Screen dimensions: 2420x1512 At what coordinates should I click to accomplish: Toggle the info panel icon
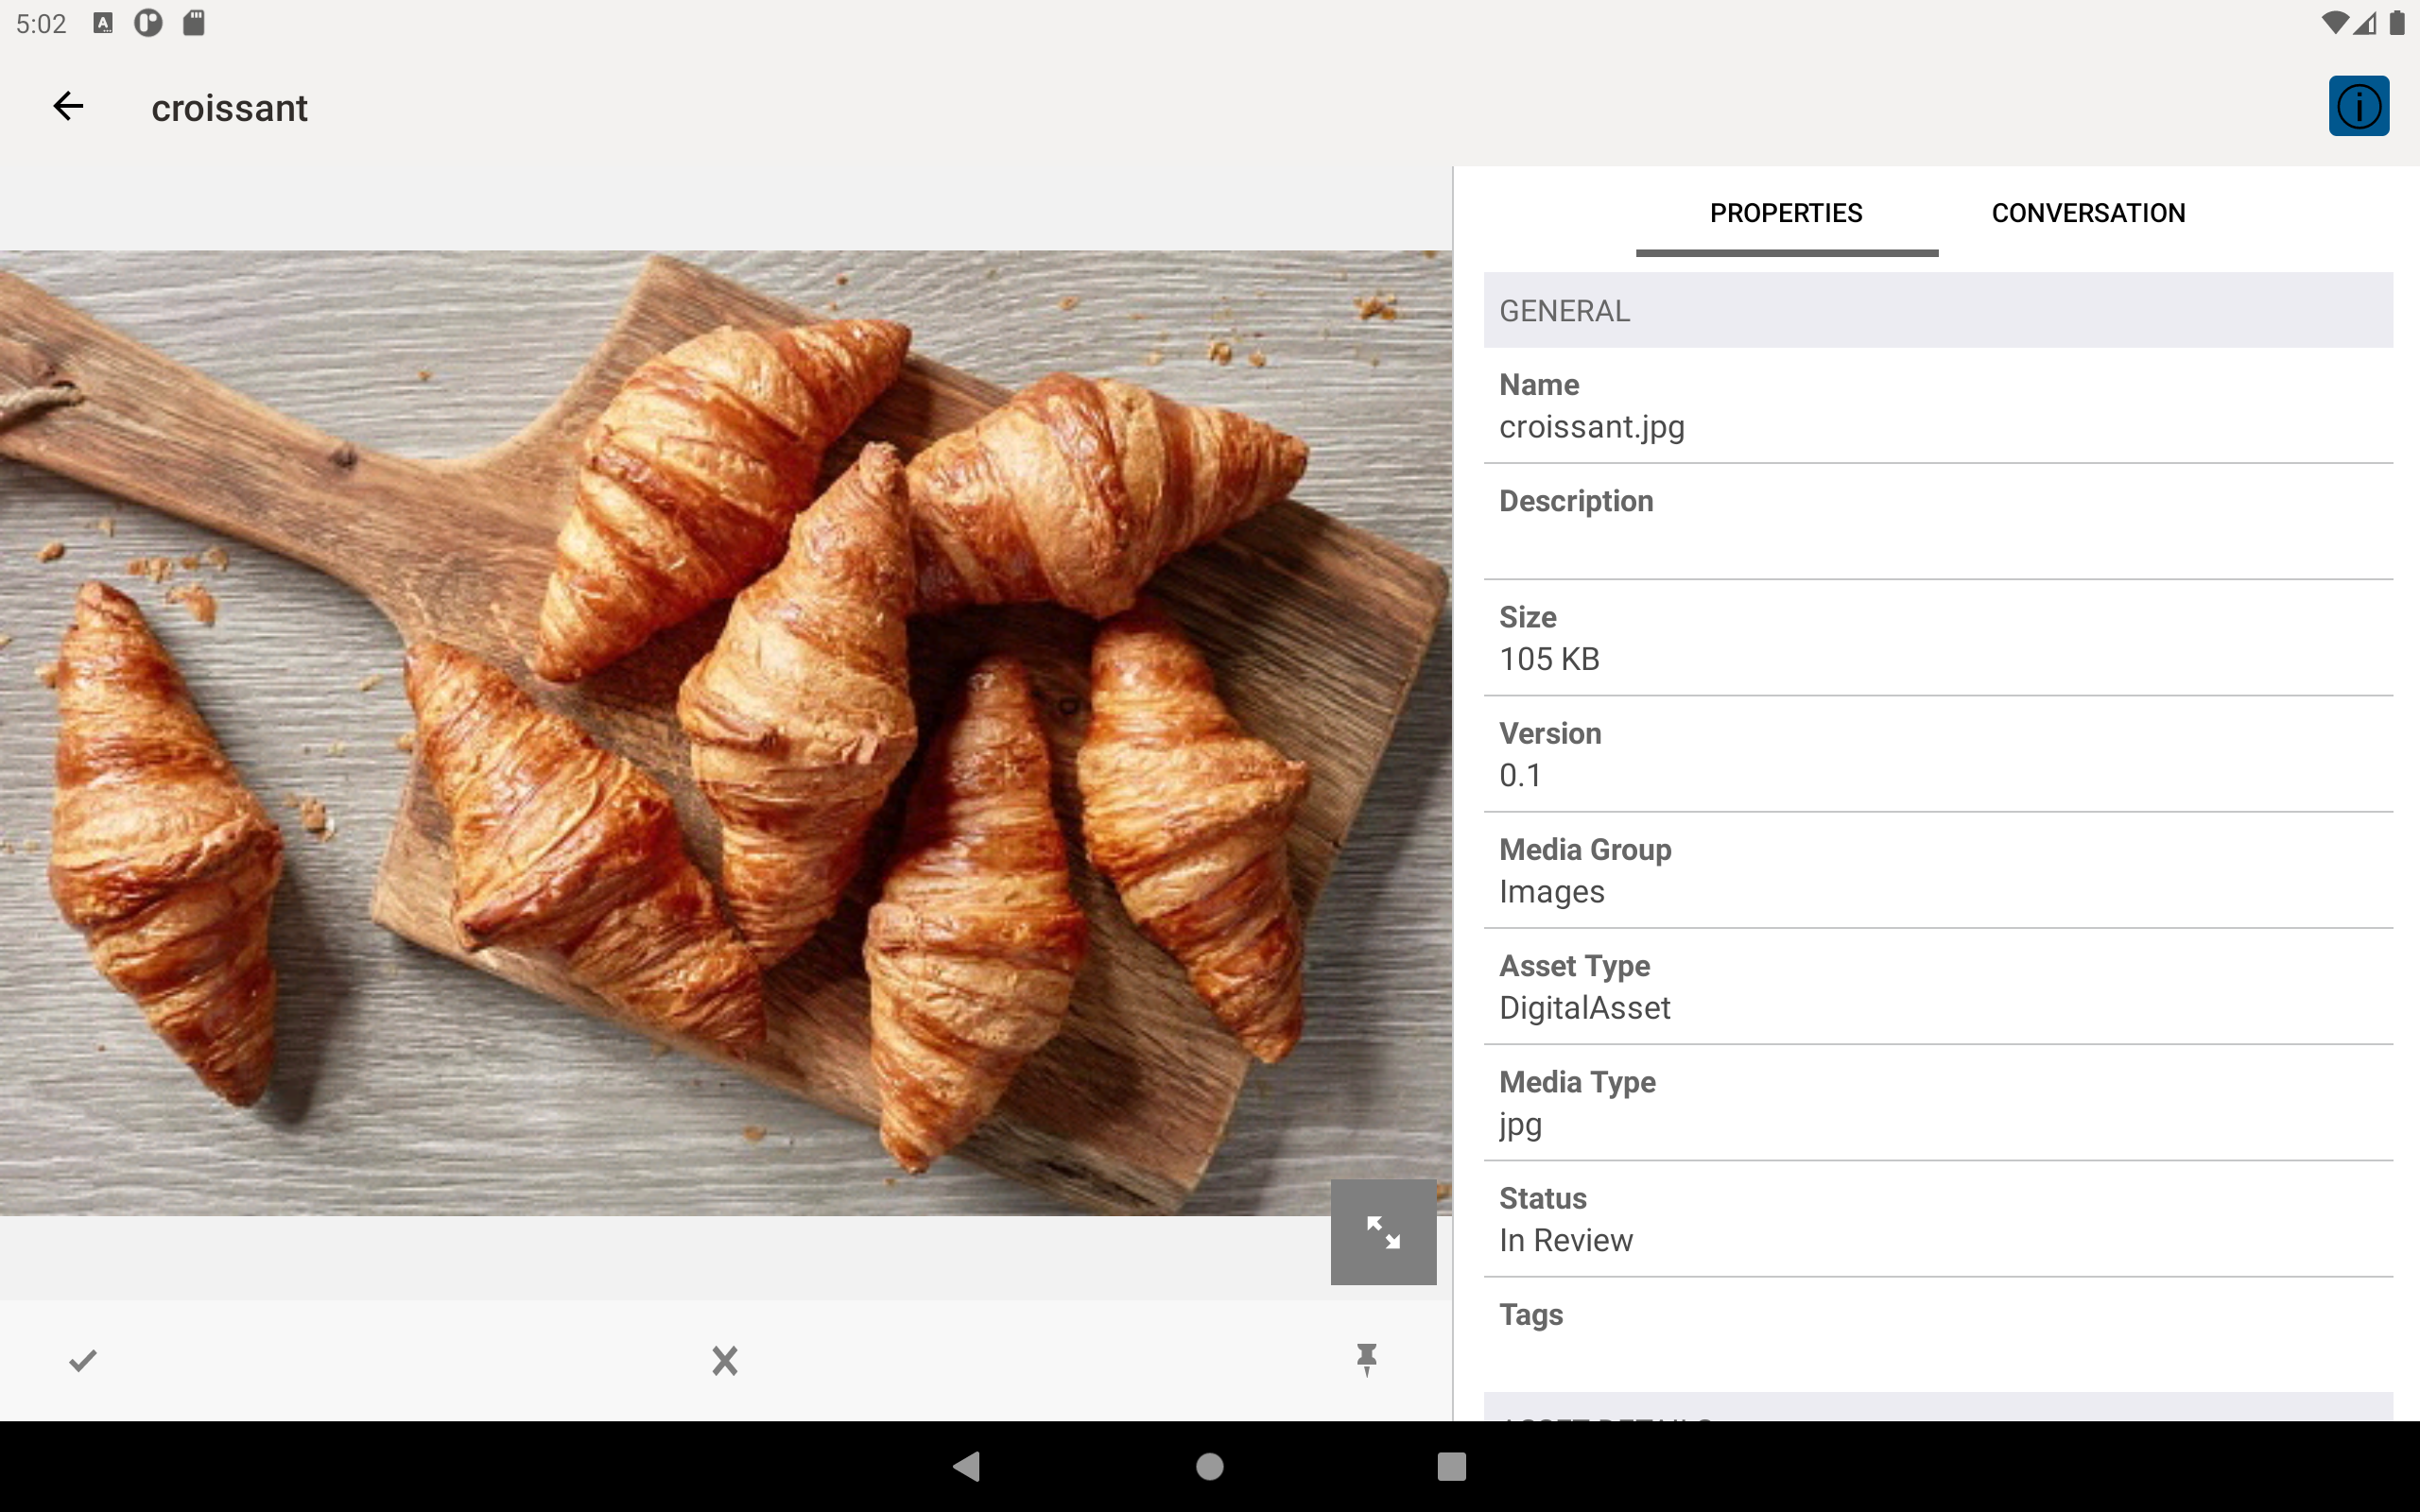pyautogui.click(x=2358, y=106)
